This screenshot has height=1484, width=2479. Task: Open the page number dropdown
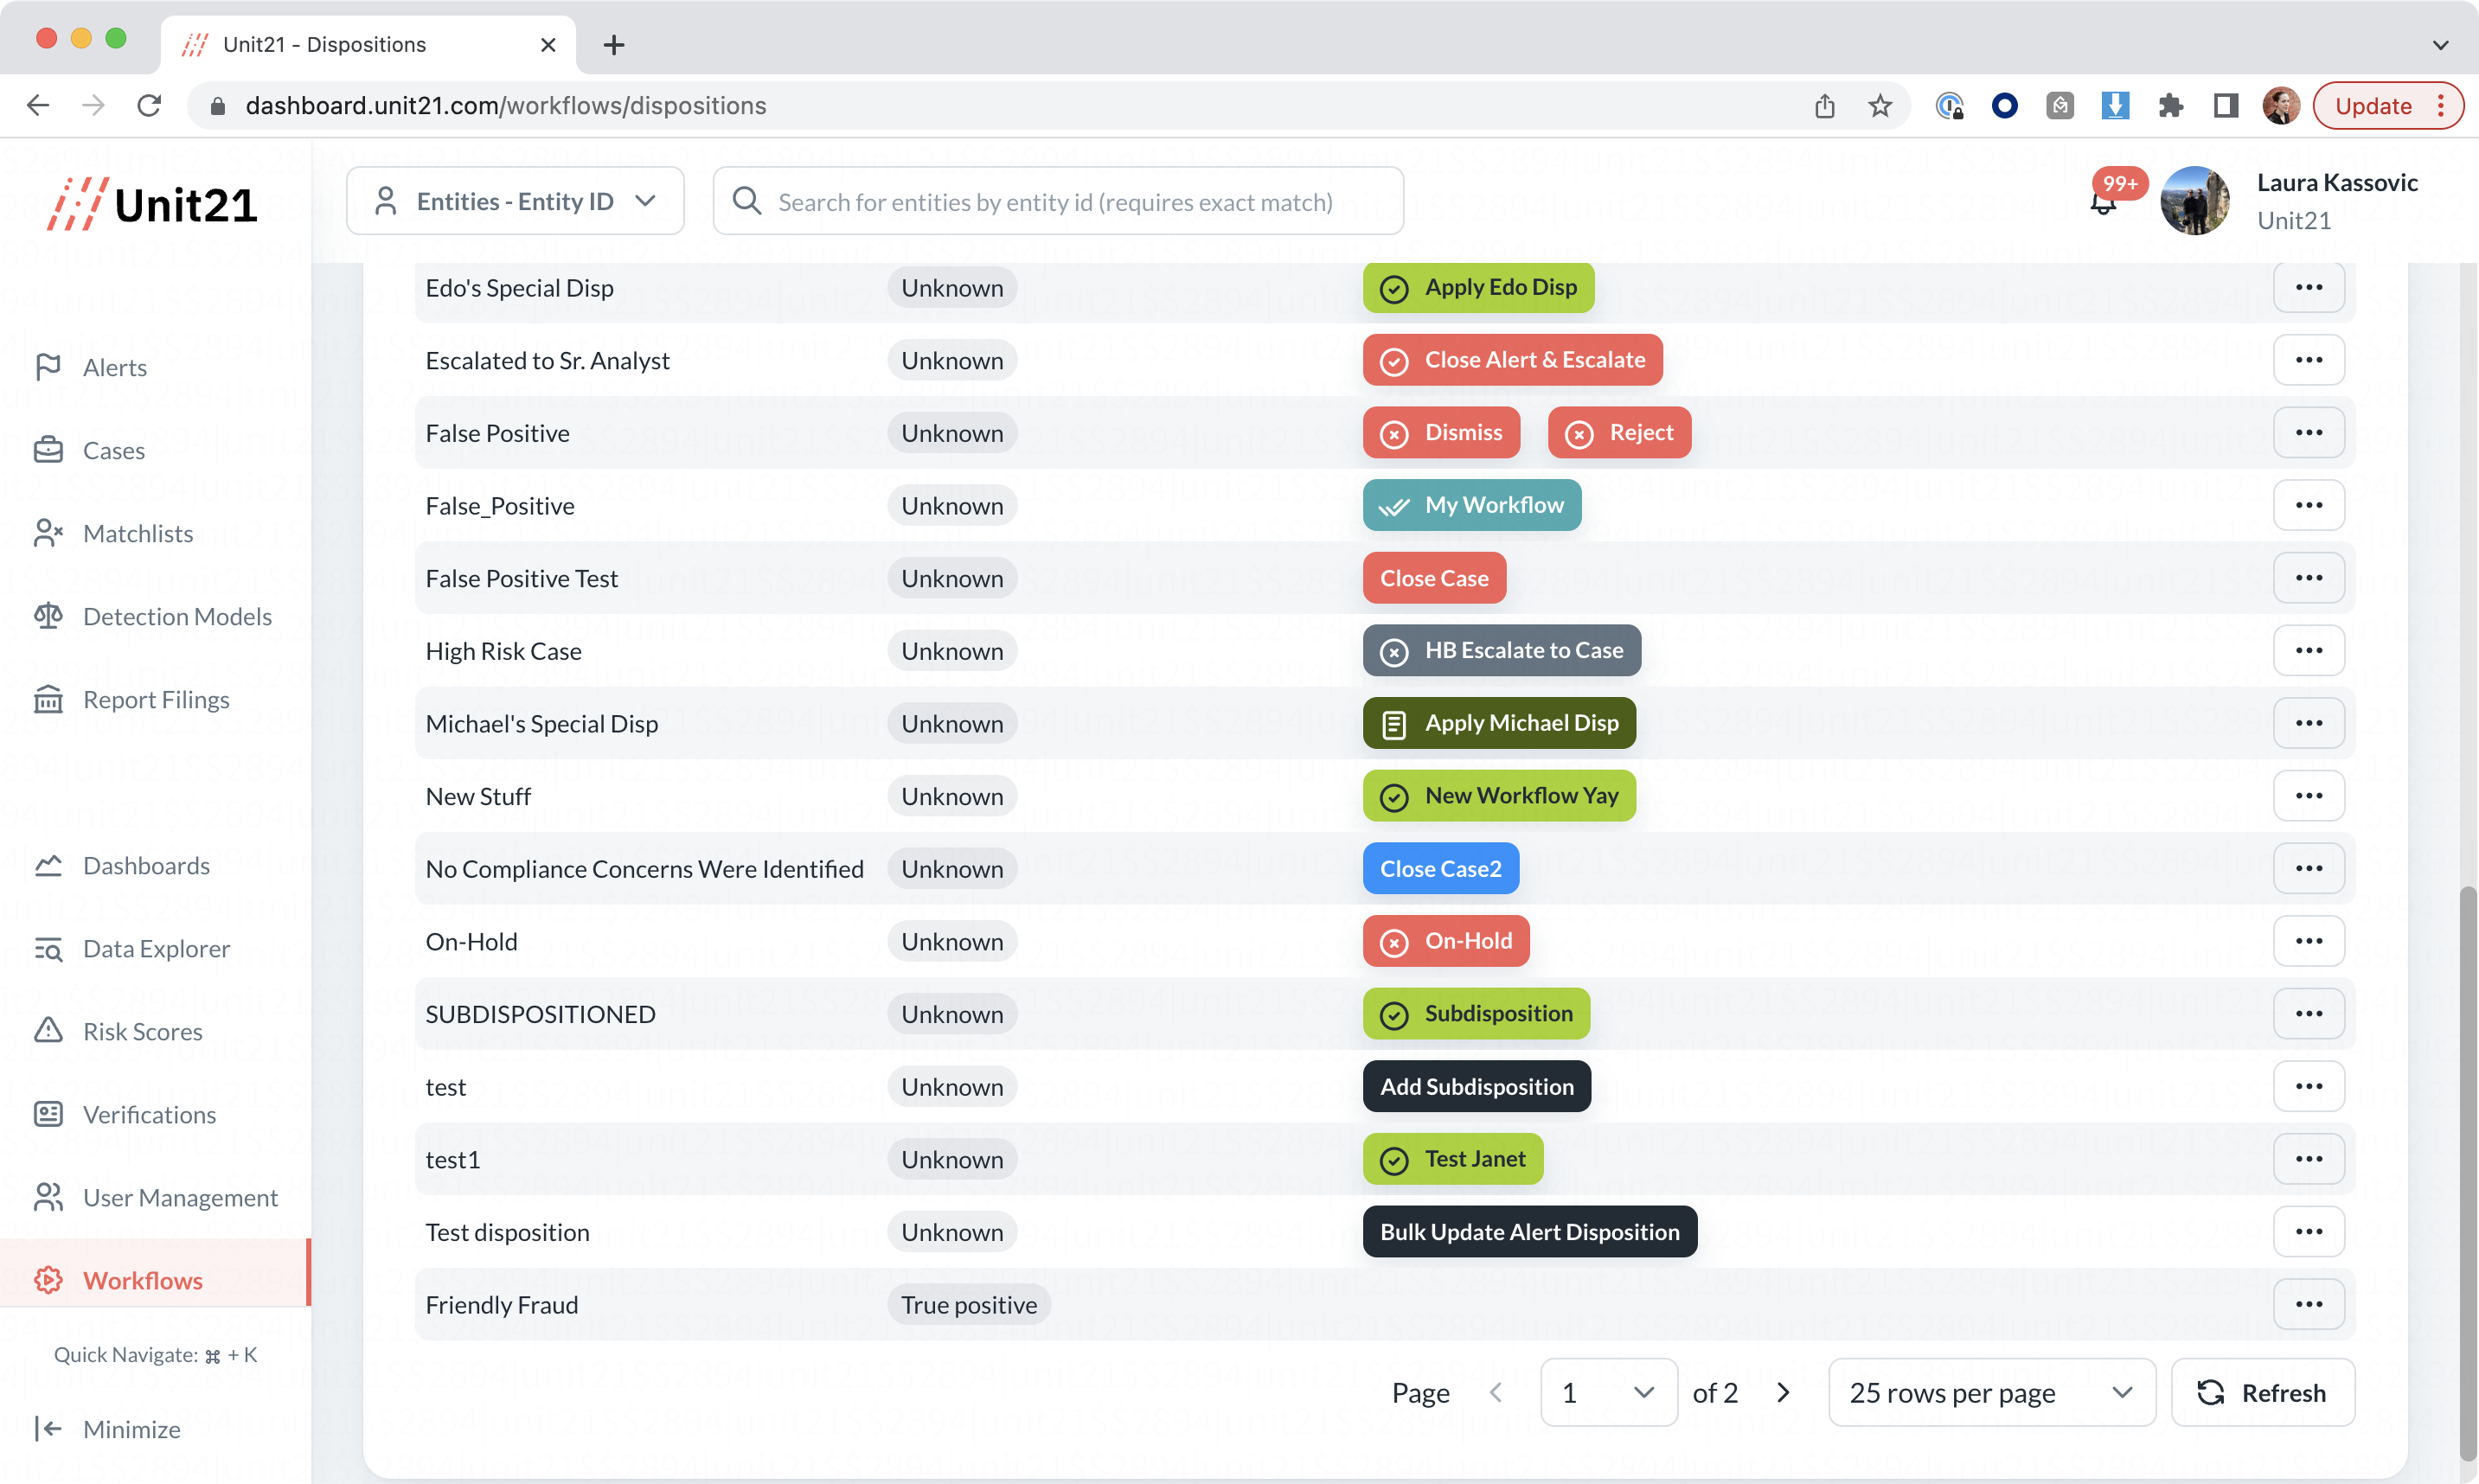coord(1608,1392)
